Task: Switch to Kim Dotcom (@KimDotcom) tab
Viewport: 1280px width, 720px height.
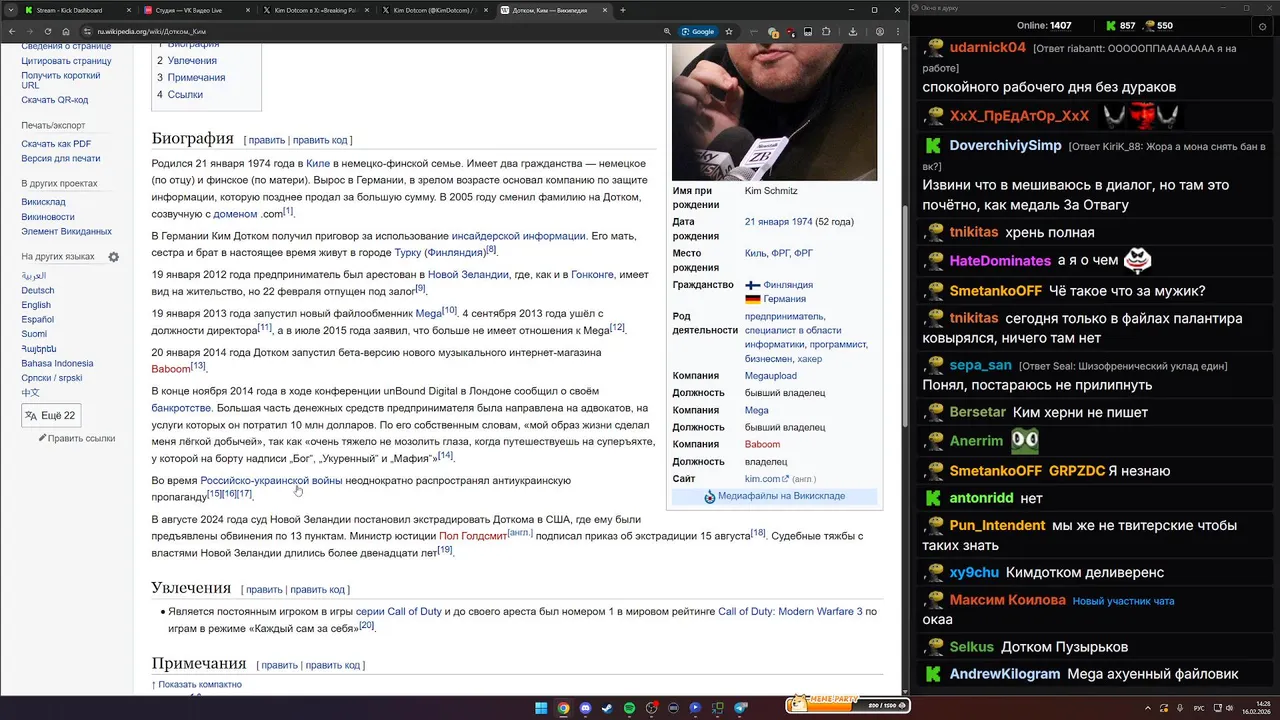Action: click(434, 10)
